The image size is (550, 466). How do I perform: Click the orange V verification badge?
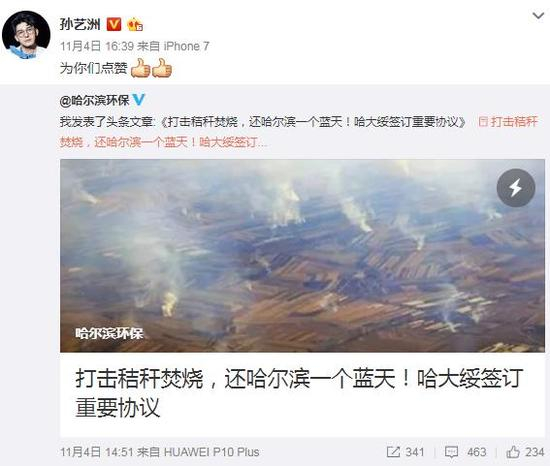114,24
